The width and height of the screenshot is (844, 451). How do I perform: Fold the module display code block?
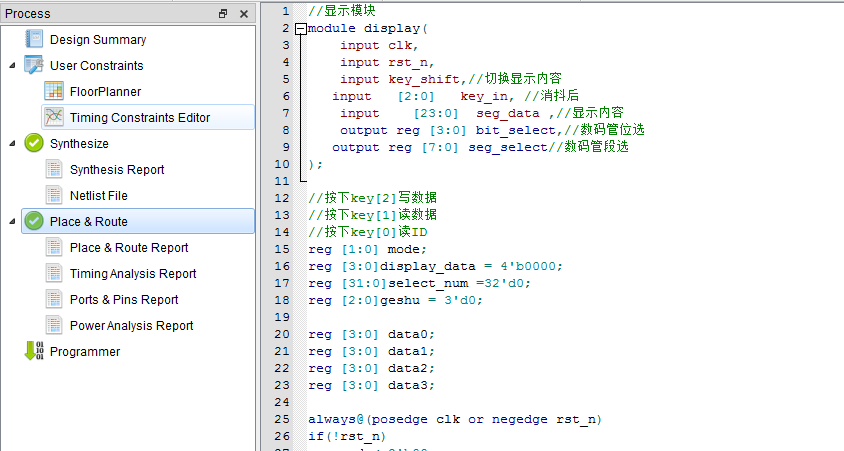301,29
